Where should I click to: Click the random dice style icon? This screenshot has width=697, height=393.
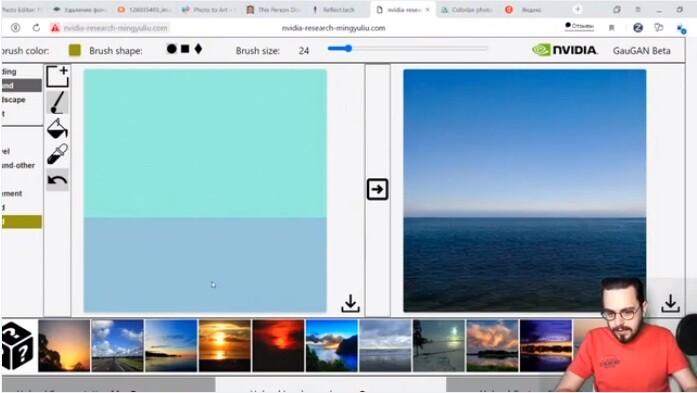17,346
